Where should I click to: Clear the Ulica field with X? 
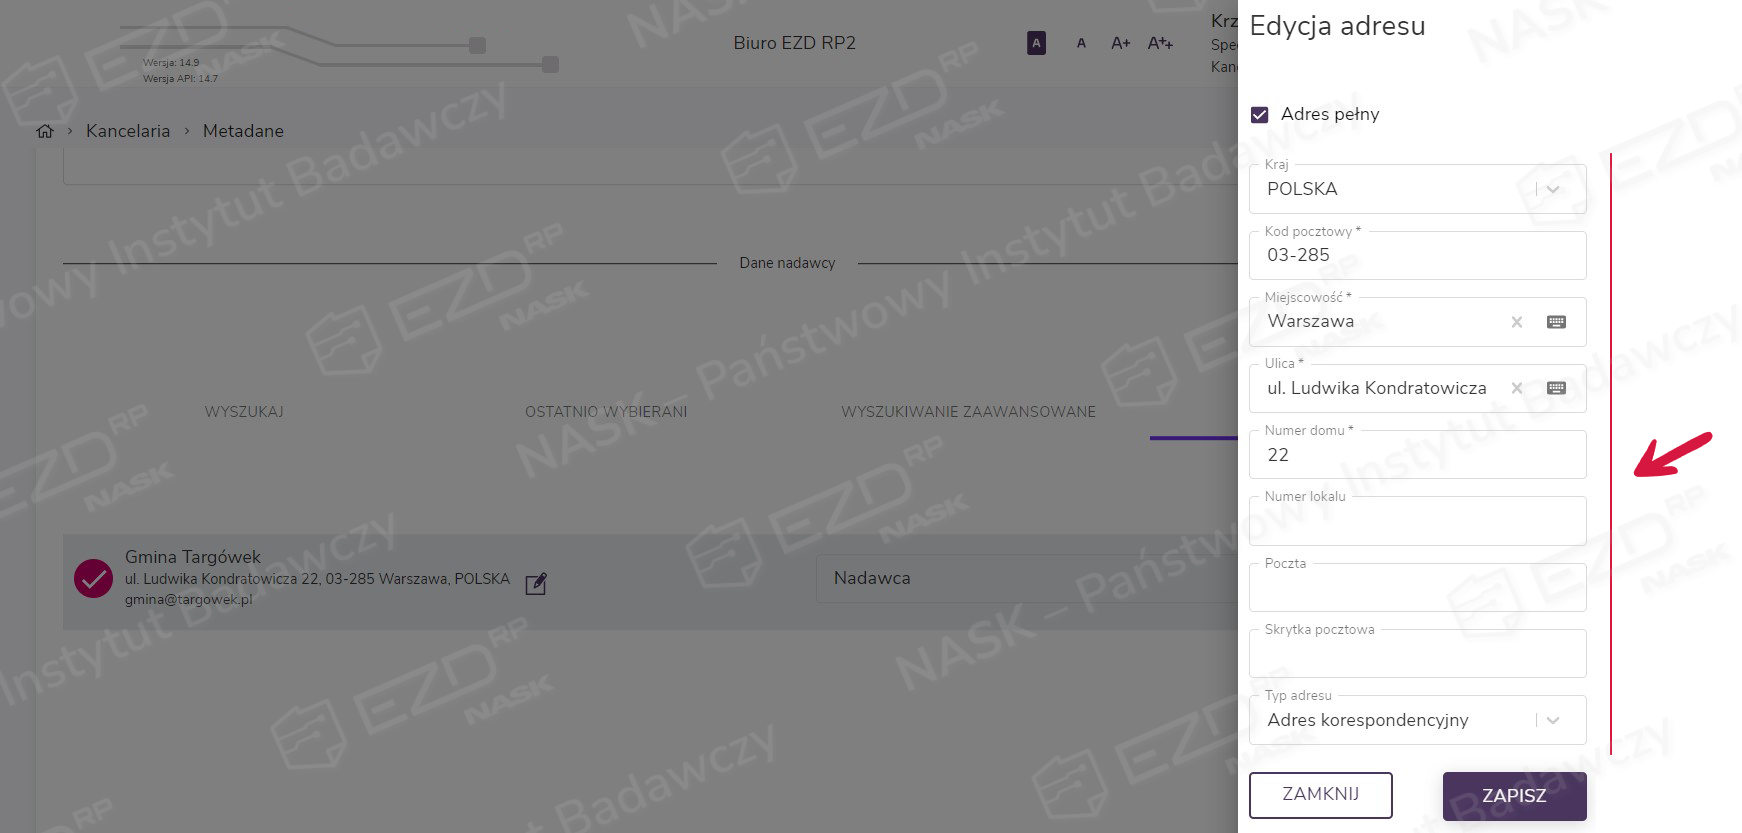1517,388
